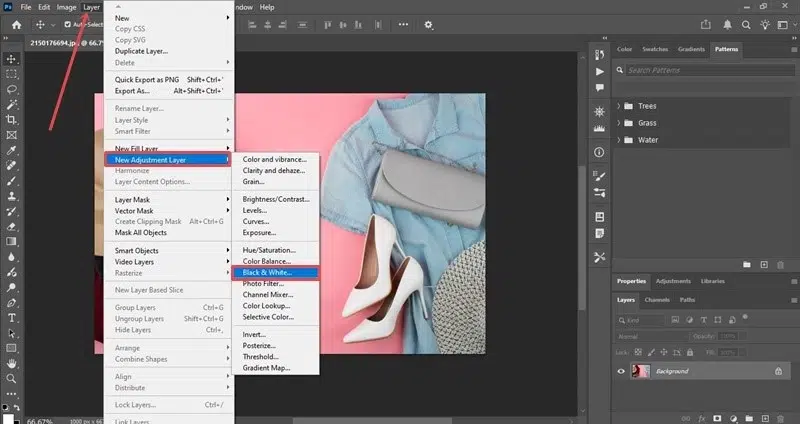Toggle pixel layer filter icon
Viewport: 800px width, 424px height.
click(x=676, y=320)
